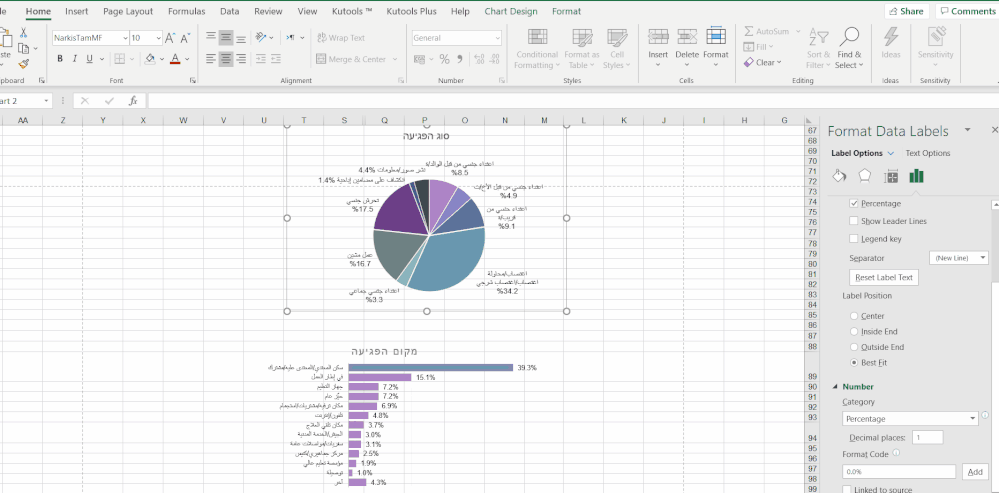This screenshot has width=999, height=493.
Task: Click the Font Color letter A icon
Action: tap(175, 59)
